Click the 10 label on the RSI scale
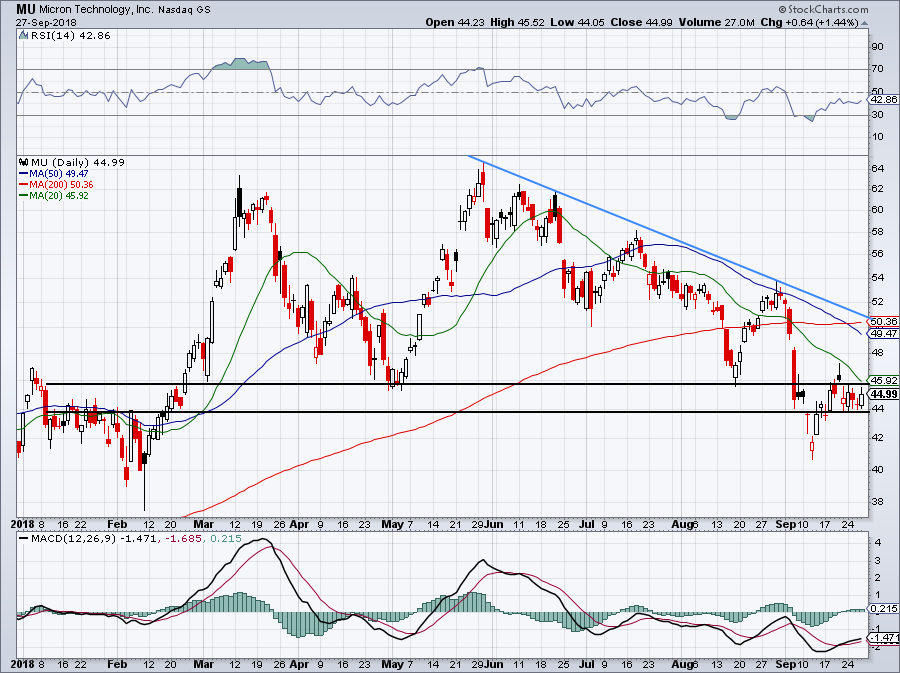 [x=877, y=137]
